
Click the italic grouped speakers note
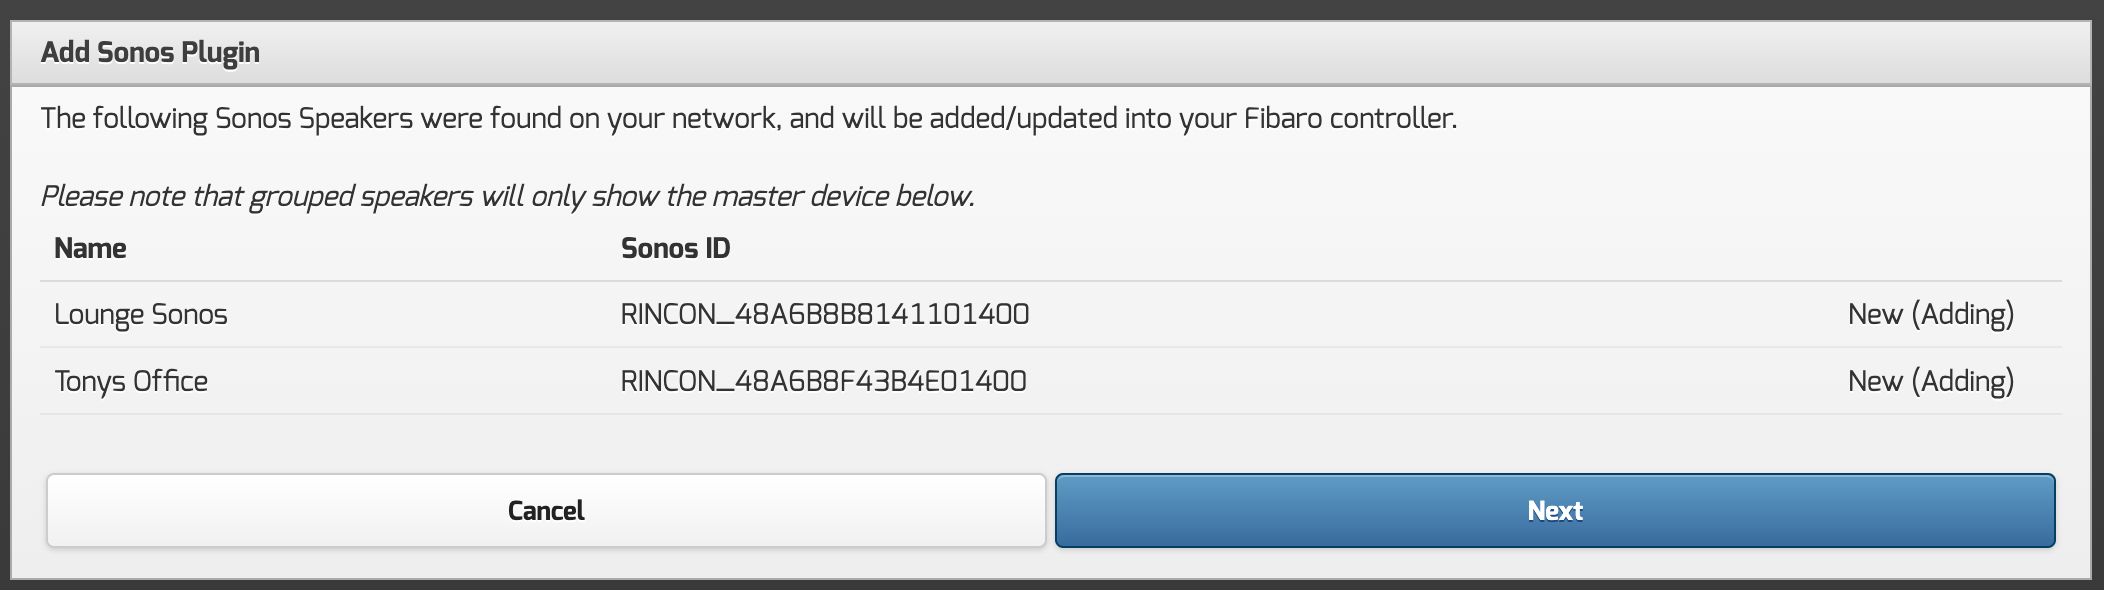coord(507,197)
